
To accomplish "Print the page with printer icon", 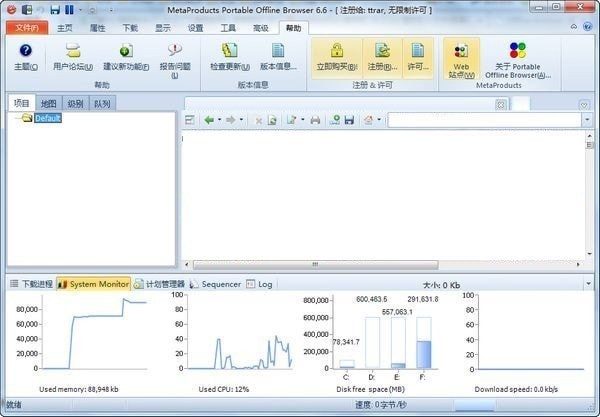I will [315, 121].
